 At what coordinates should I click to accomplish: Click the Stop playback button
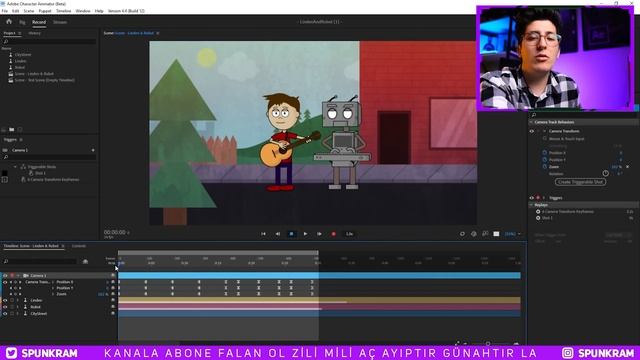pos(291,234)
